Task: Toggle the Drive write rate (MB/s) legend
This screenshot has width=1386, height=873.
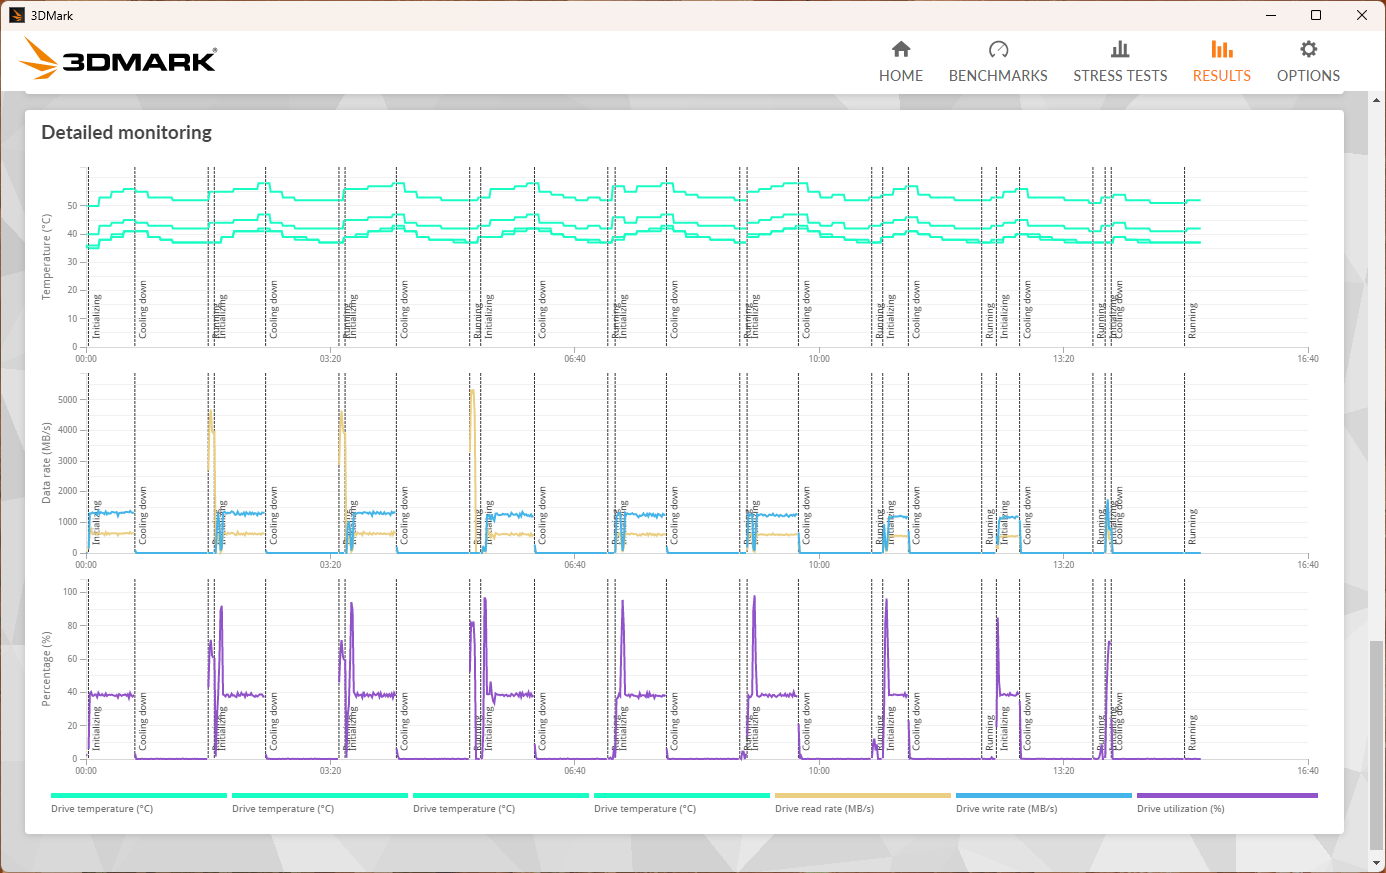Action: pyautogui.click(x=1006, y=809)
